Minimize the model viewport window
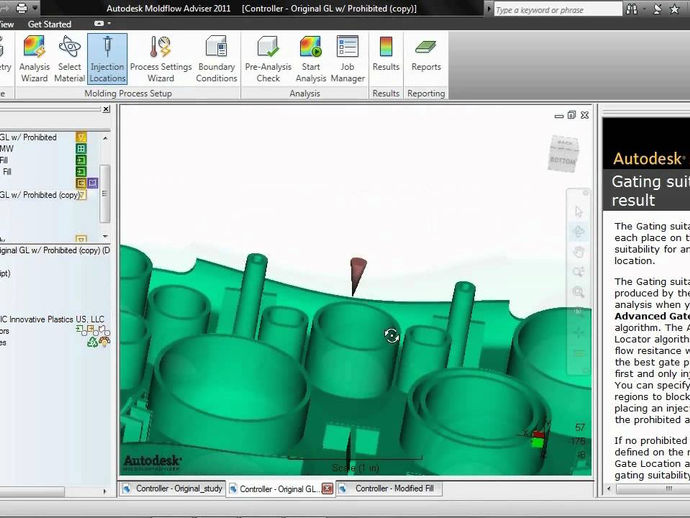The width and height of the screenshot is (690, 518). (559, 116)
